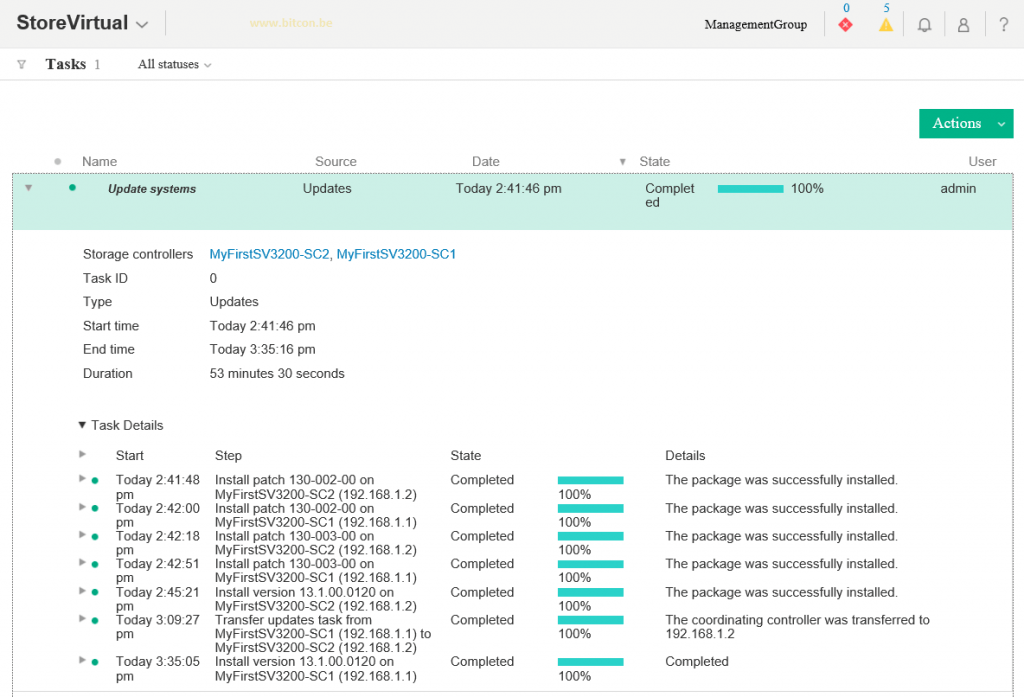Click the coordinating controller transferred detail text
Image resolution: width=1024 pixels, height=697 pixels.
pos(797,627)
